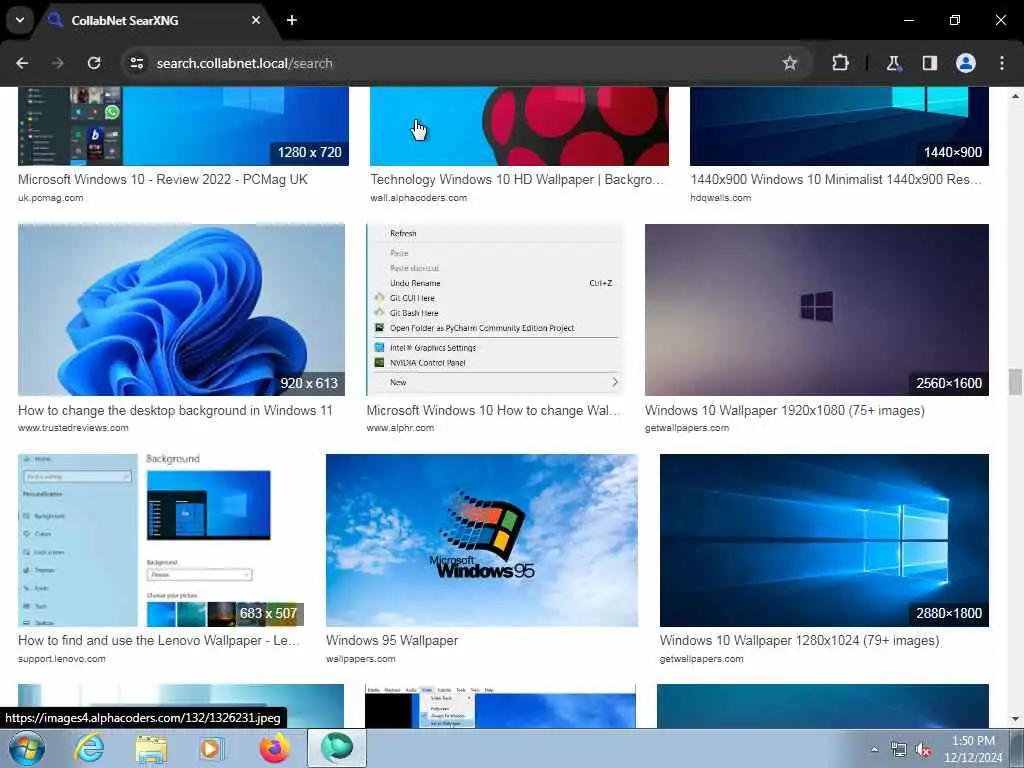This screenshot has width=1024, height=768.
Task: Click the uk.pcmag.com source text
Action: point(50,197)
